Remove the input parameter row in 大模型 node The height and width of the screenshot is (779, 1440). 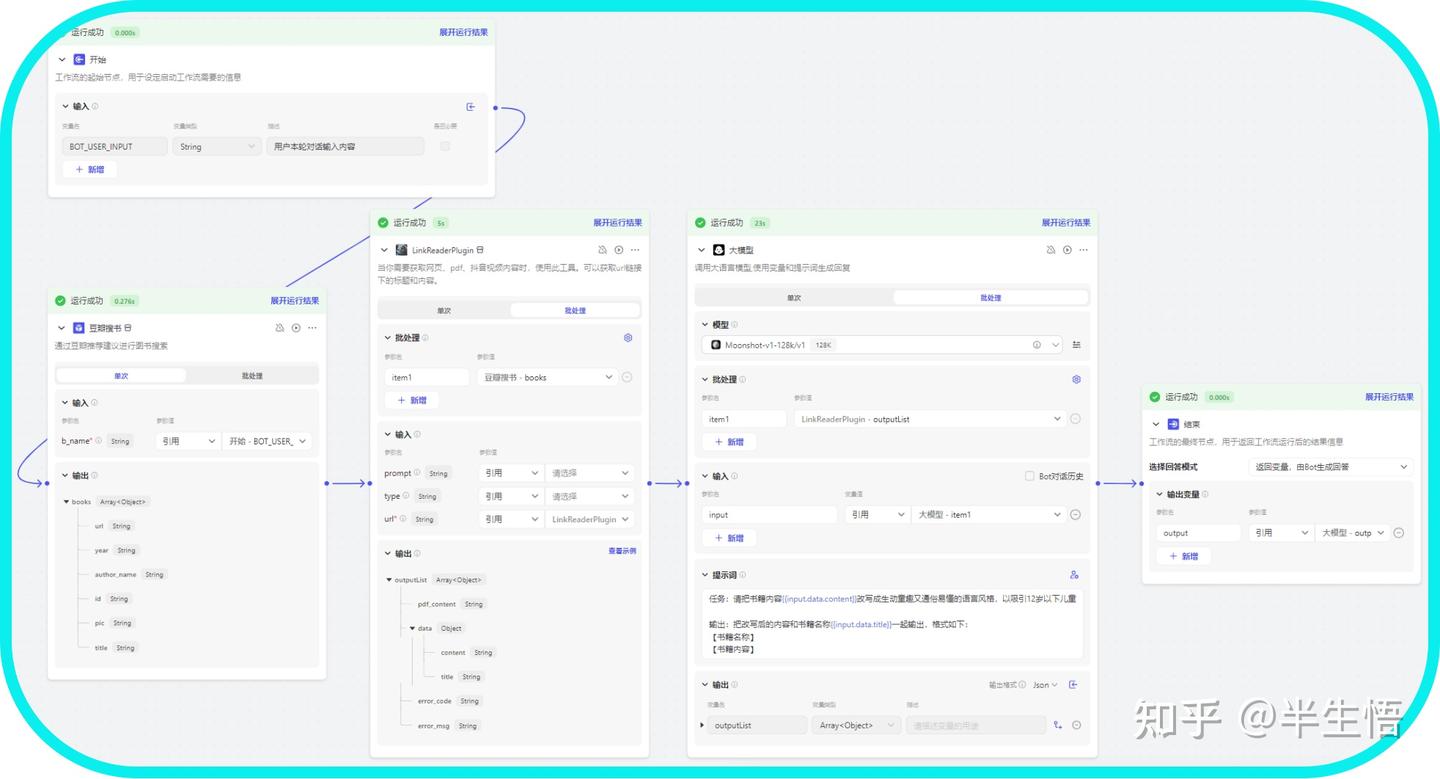[x=1075, y=515]
